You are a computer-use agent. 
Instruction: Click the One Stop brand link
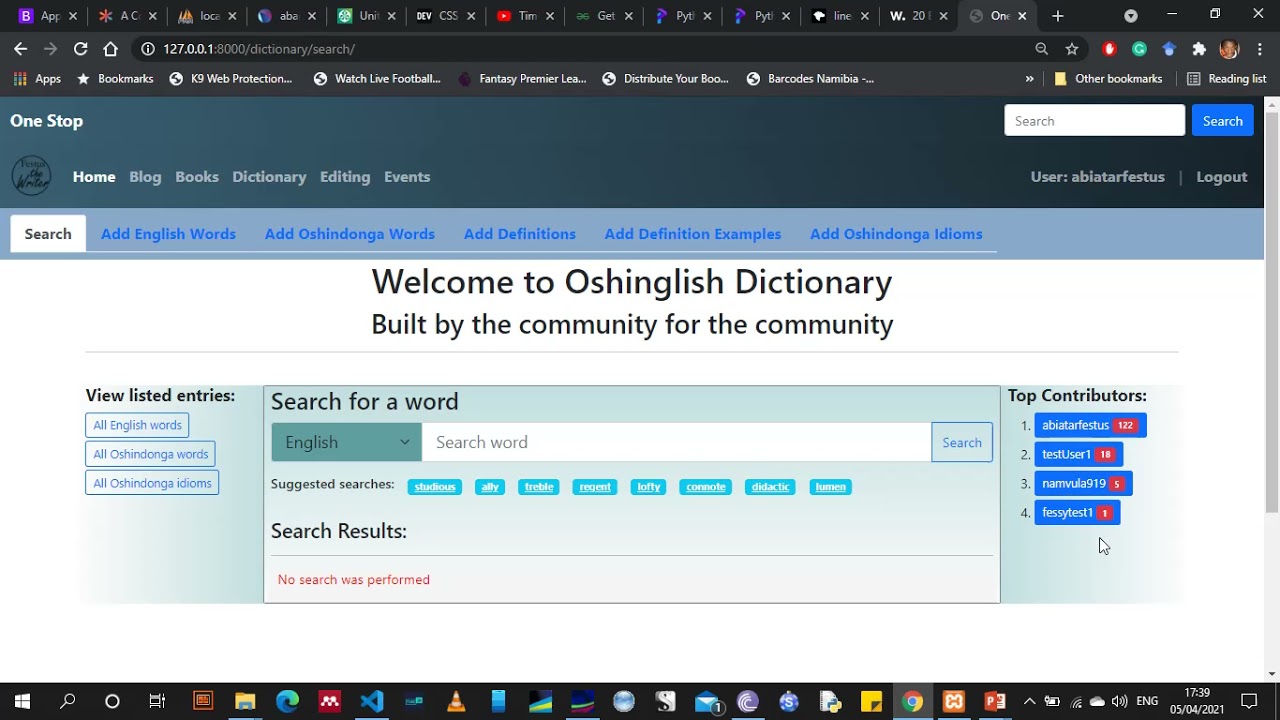[x=46, y=121]
